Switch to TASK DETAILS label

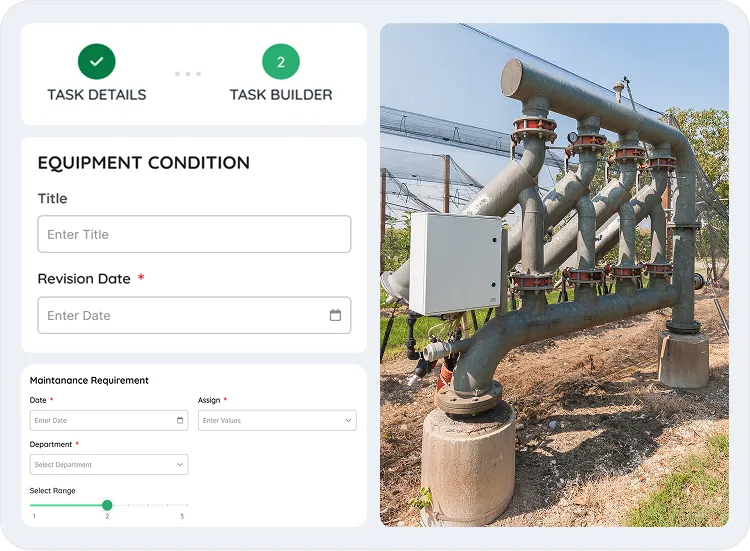(x=97, y=95)
